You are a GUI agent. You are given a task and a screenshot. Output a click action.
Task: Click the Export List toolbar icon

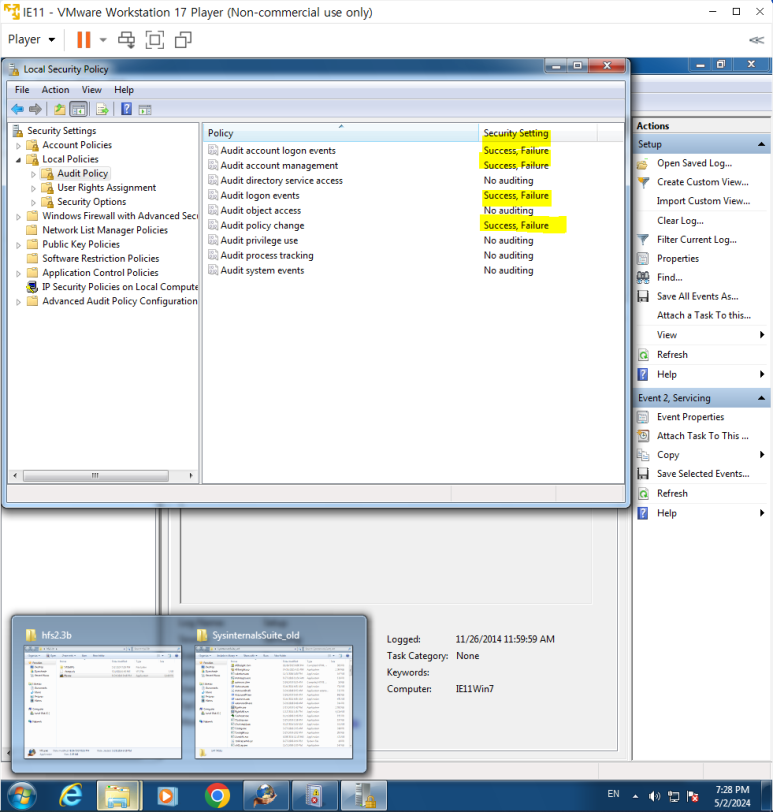[x=103, y=109]
